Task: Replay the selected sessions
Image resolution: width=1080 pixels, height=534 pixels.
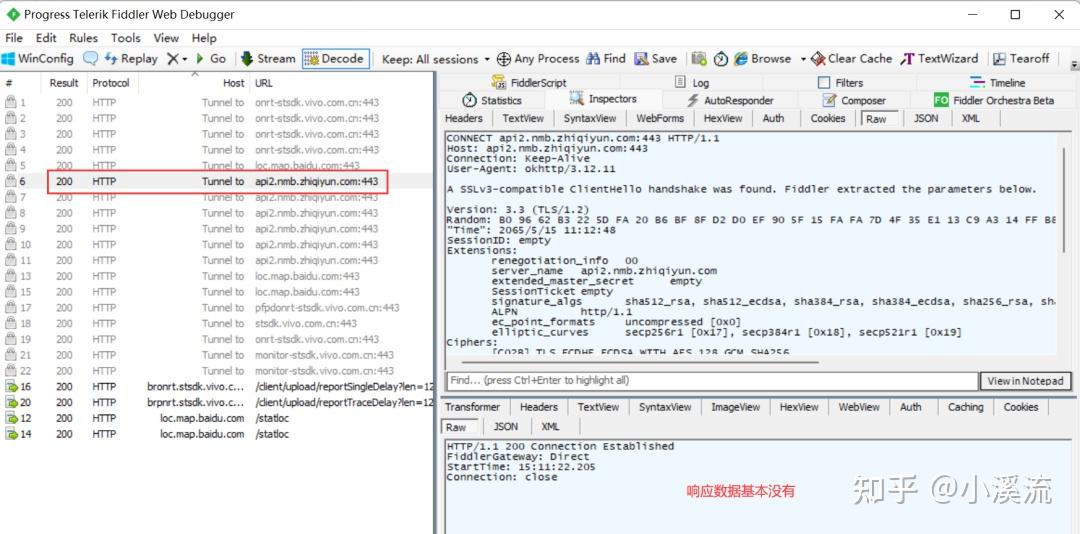Action: [131, 59]
